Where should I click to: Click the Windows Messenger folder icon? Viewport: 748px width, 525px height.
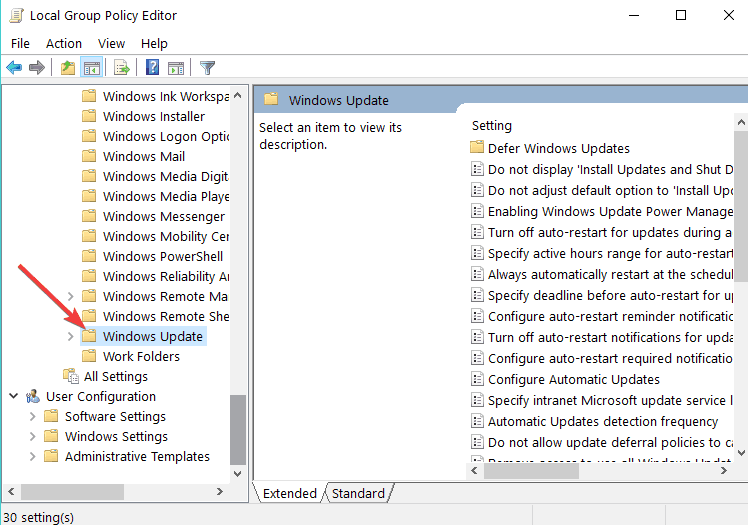(x=89, y=216)
